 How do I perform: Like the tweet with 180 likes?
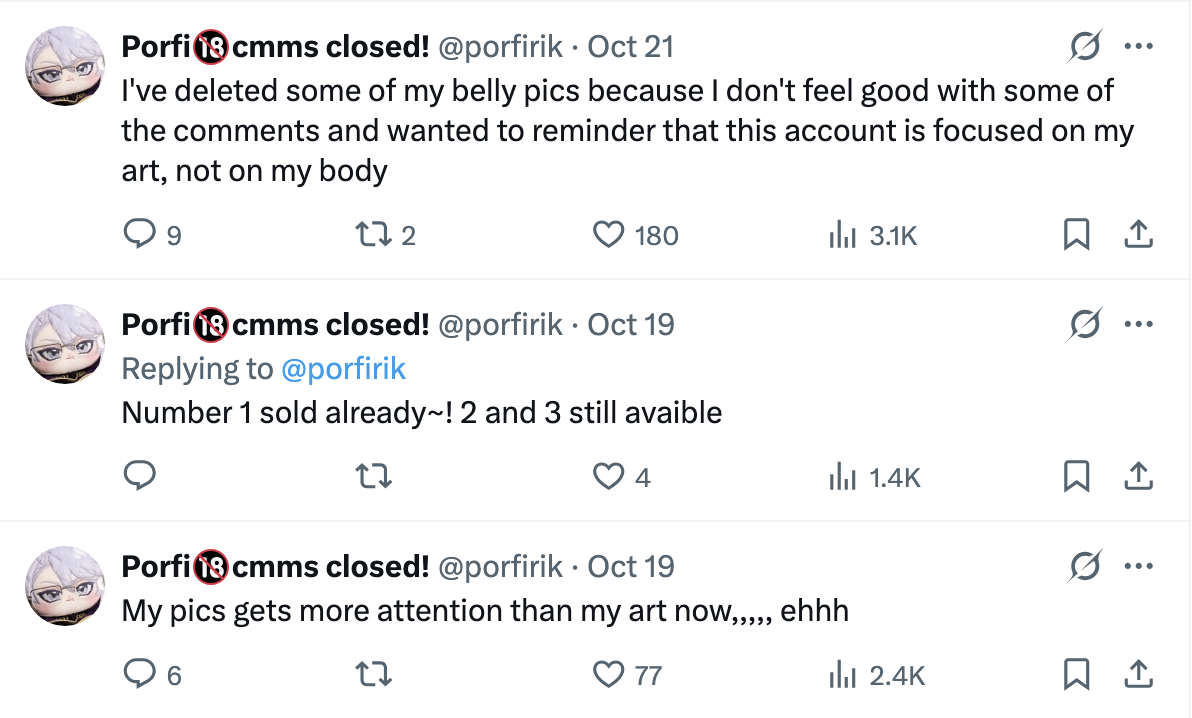608,235
